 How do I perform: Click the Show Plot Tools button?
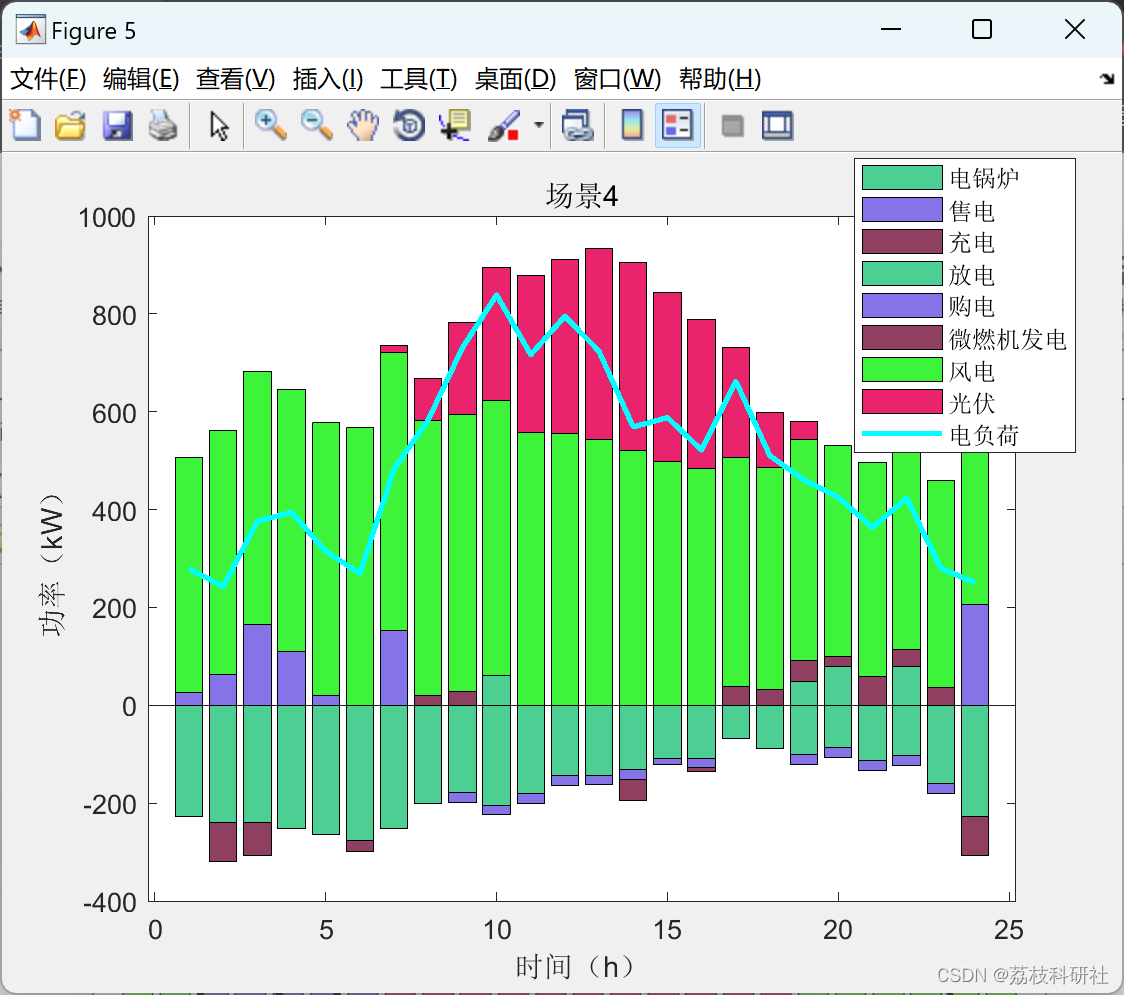(x=777, y=125)
